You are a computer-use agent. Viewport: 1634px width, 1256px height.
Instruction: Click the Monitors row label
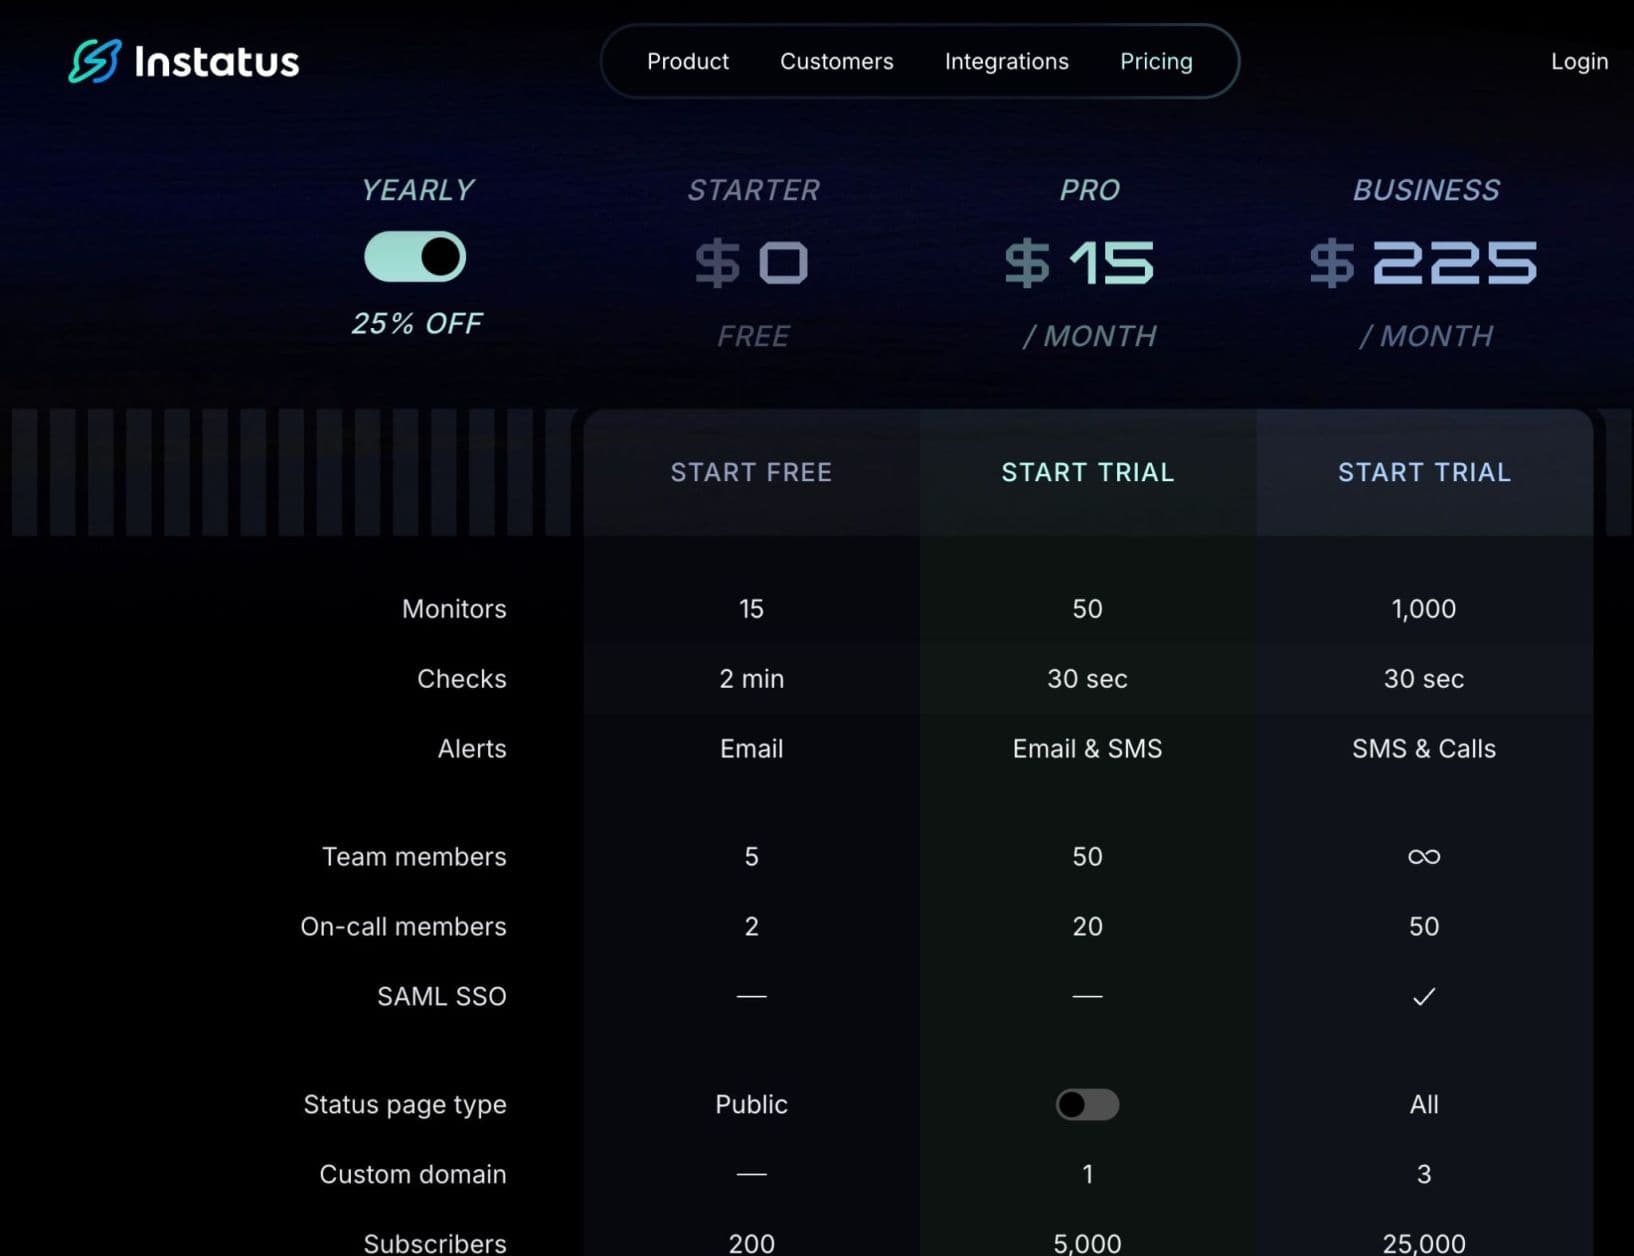tap(453, 608)
